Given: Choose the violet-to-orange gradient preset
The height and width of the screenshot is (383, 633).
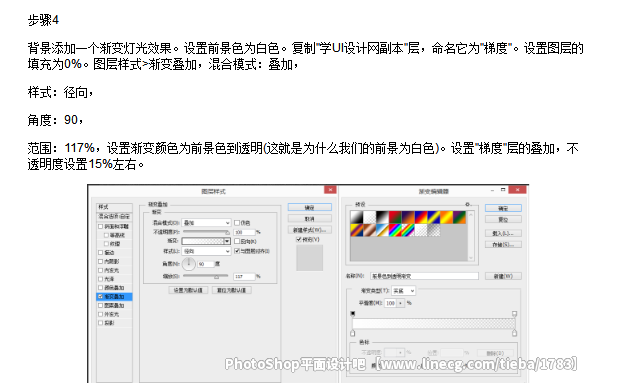Looking at the screenshot, I should click(x=408, y=217).
